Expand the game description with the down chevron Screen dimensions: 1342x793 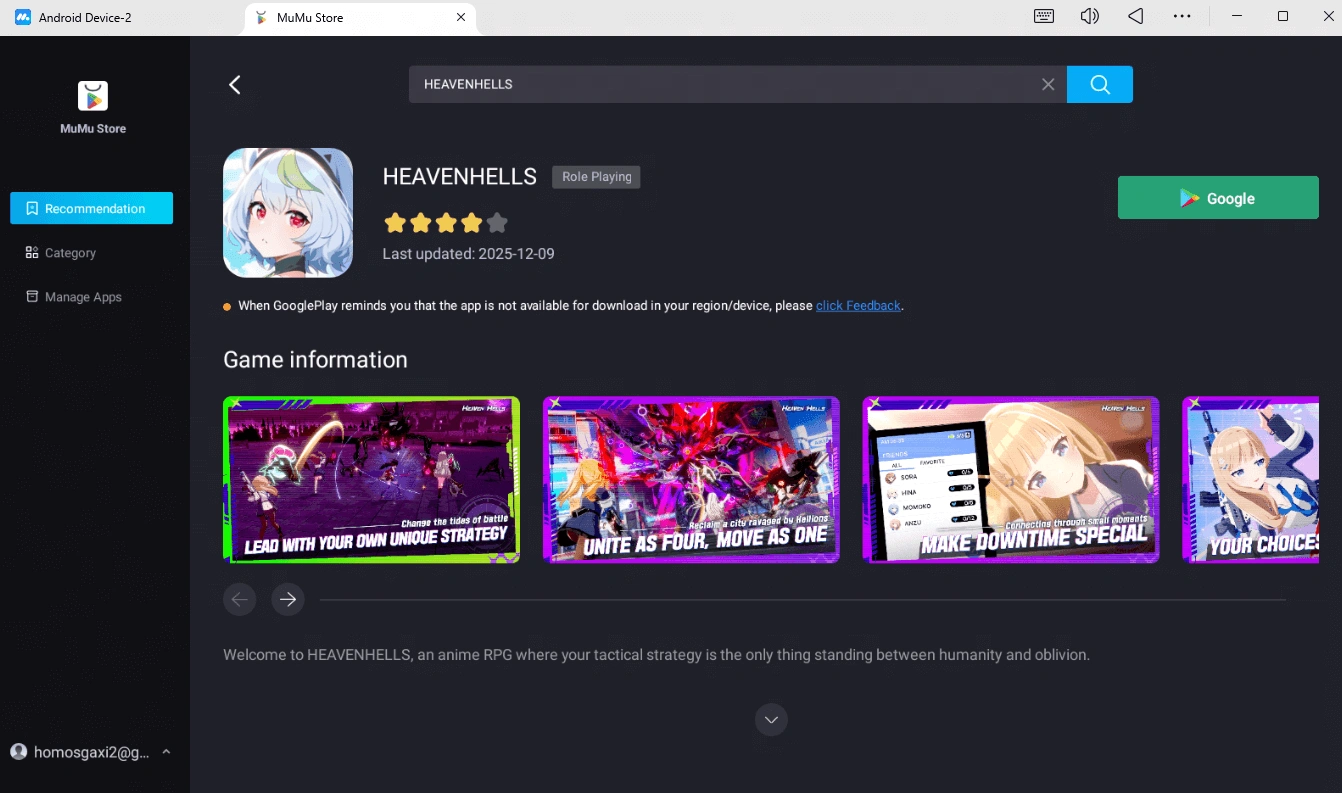pyautogui.click(x=770, y=719)
